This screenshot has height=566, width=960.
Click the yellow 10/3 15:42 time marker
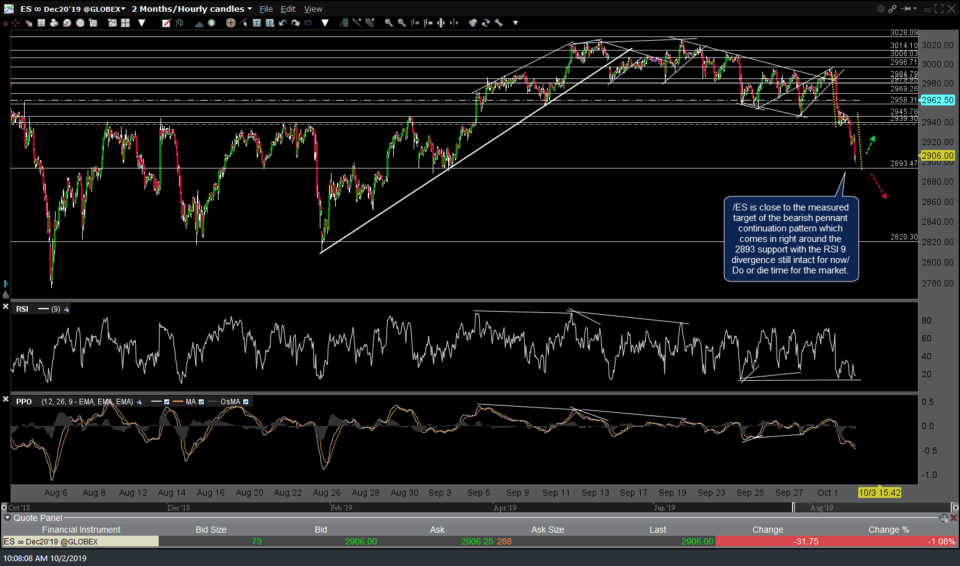coord(879,492)
